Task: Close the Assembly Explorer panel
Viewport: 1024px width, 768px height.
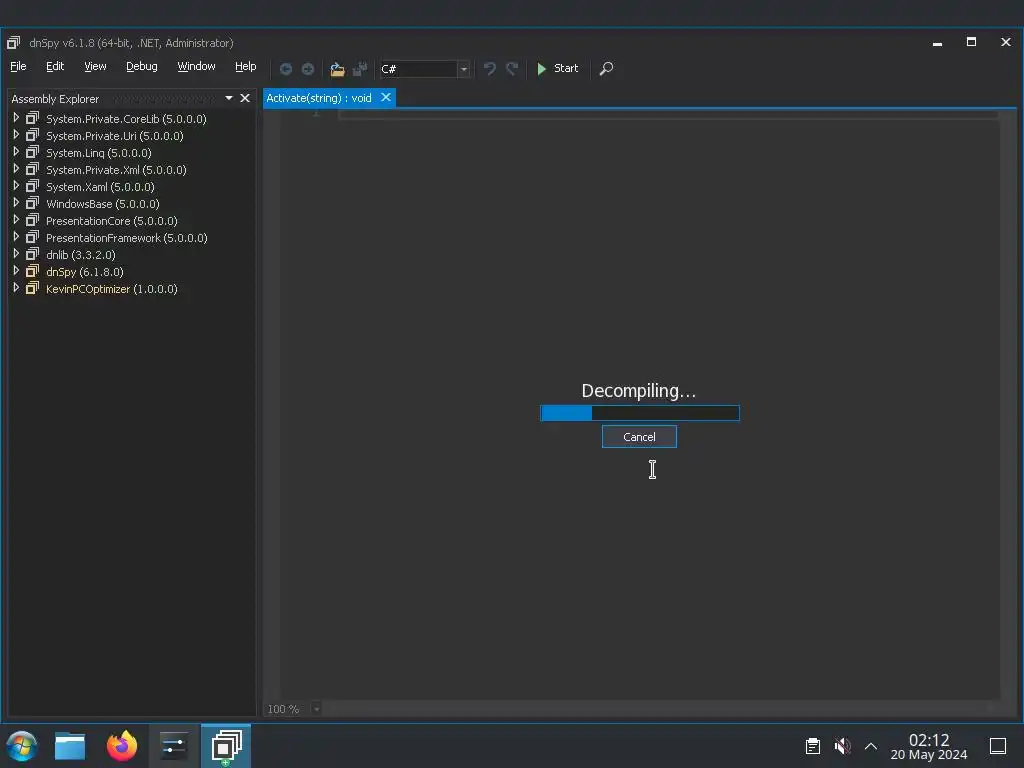Action: tap(245, 98)
